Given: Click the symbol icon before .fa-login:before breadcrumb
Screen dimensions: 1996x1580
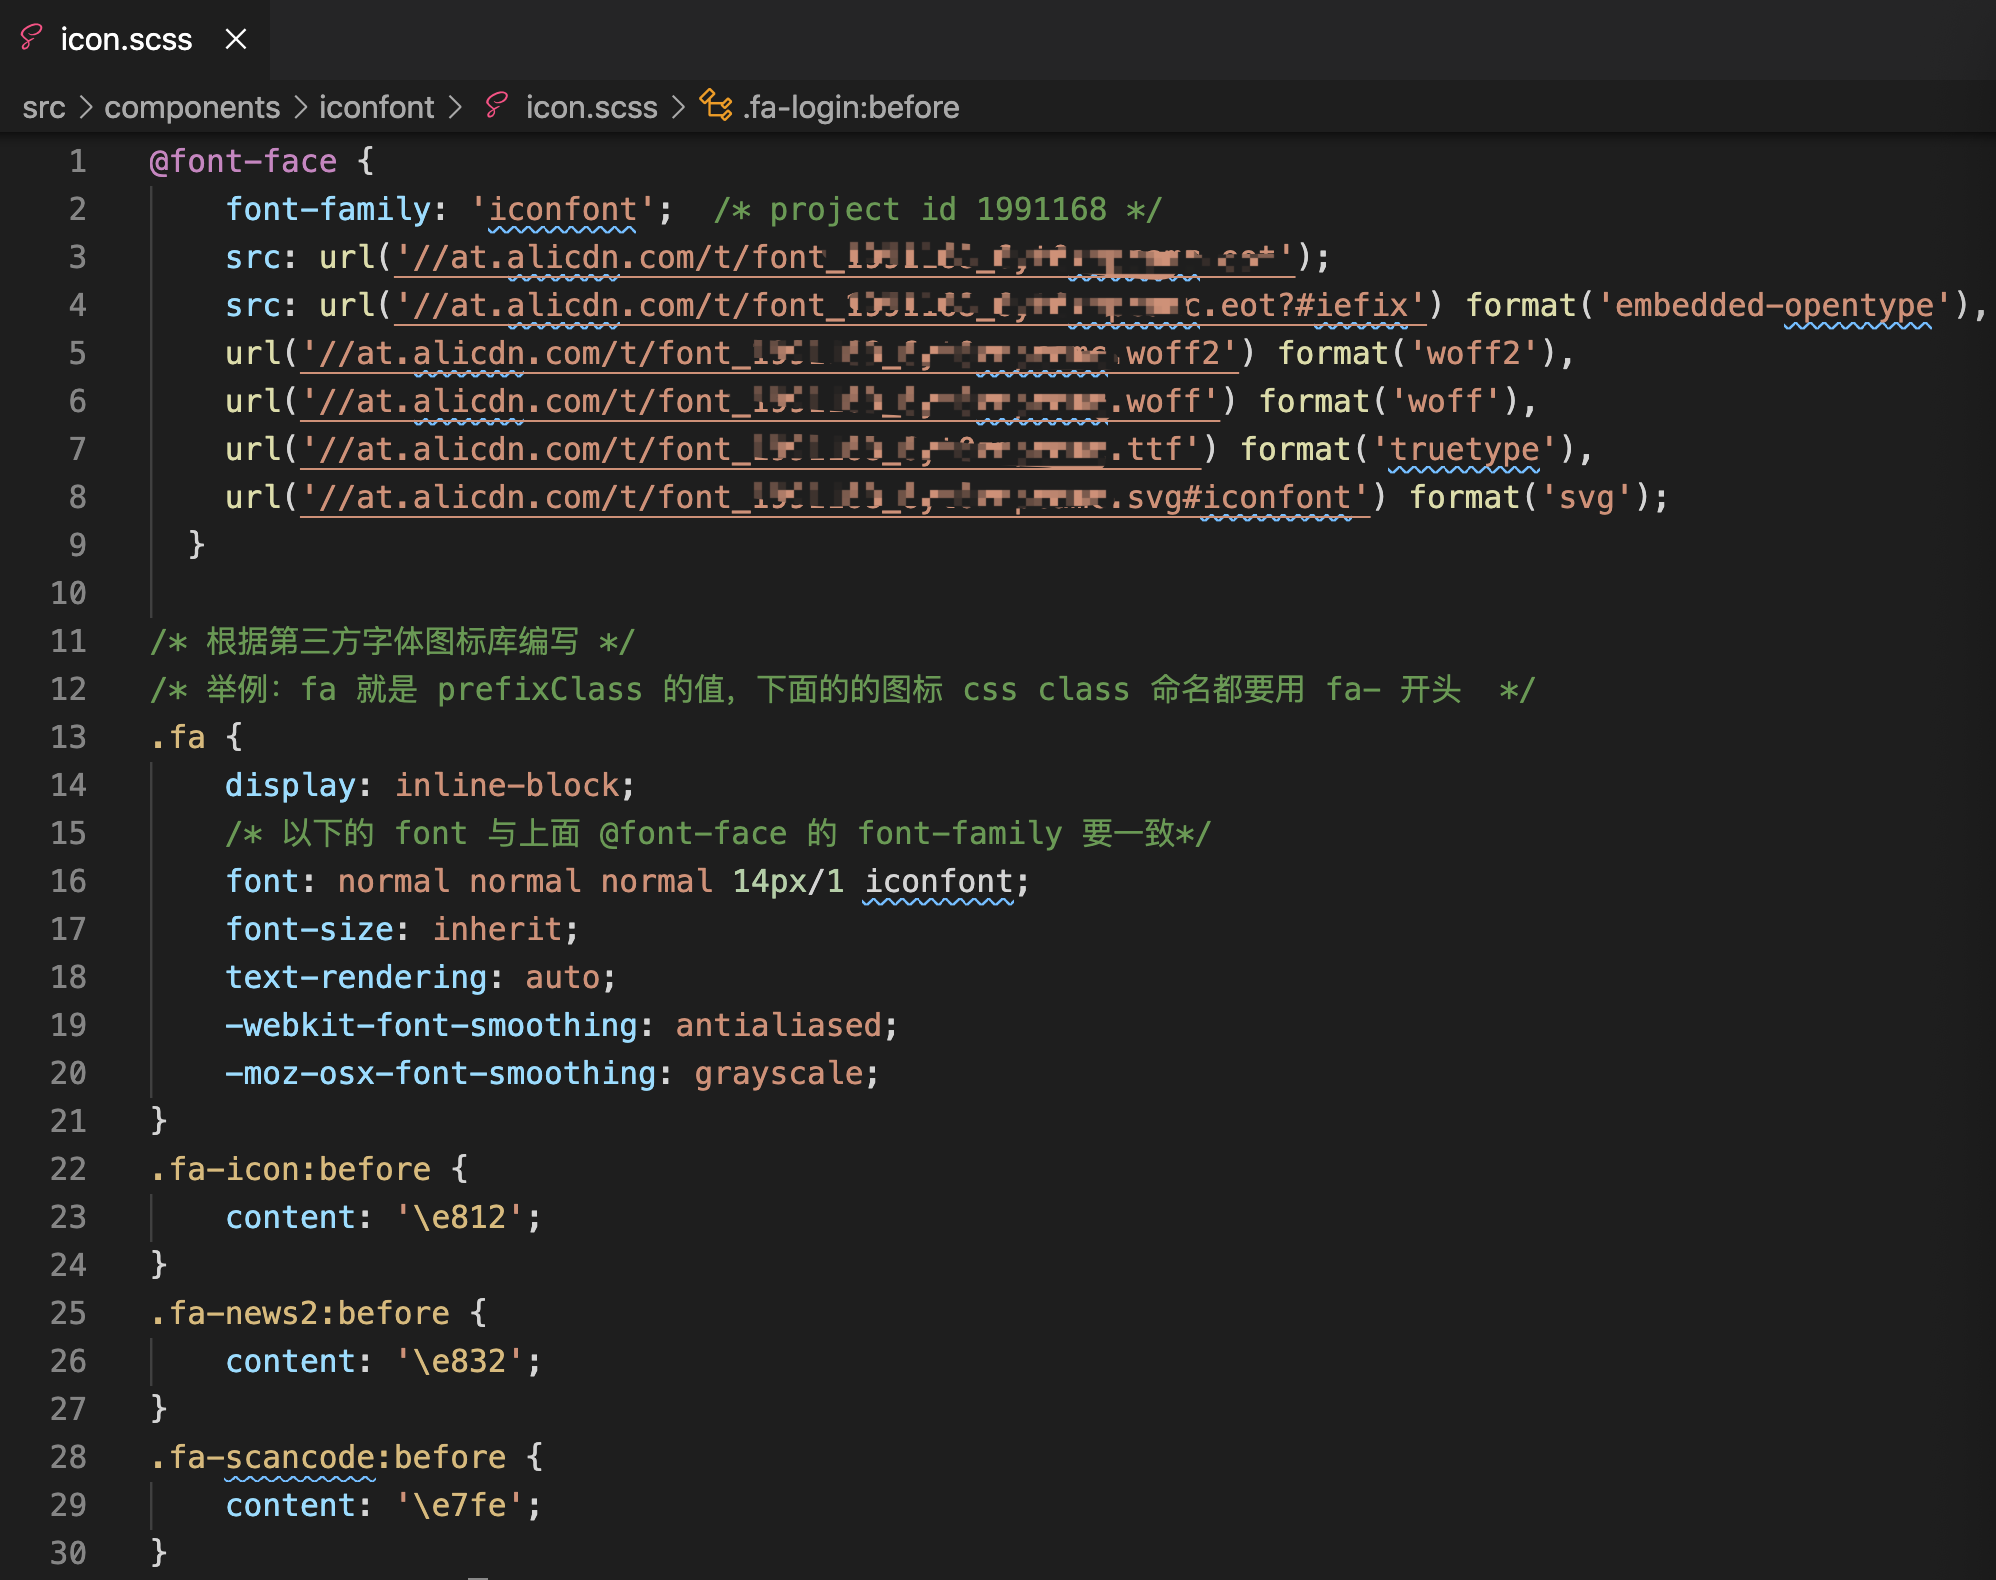Looking at the screenshot, I should point(715,105).
